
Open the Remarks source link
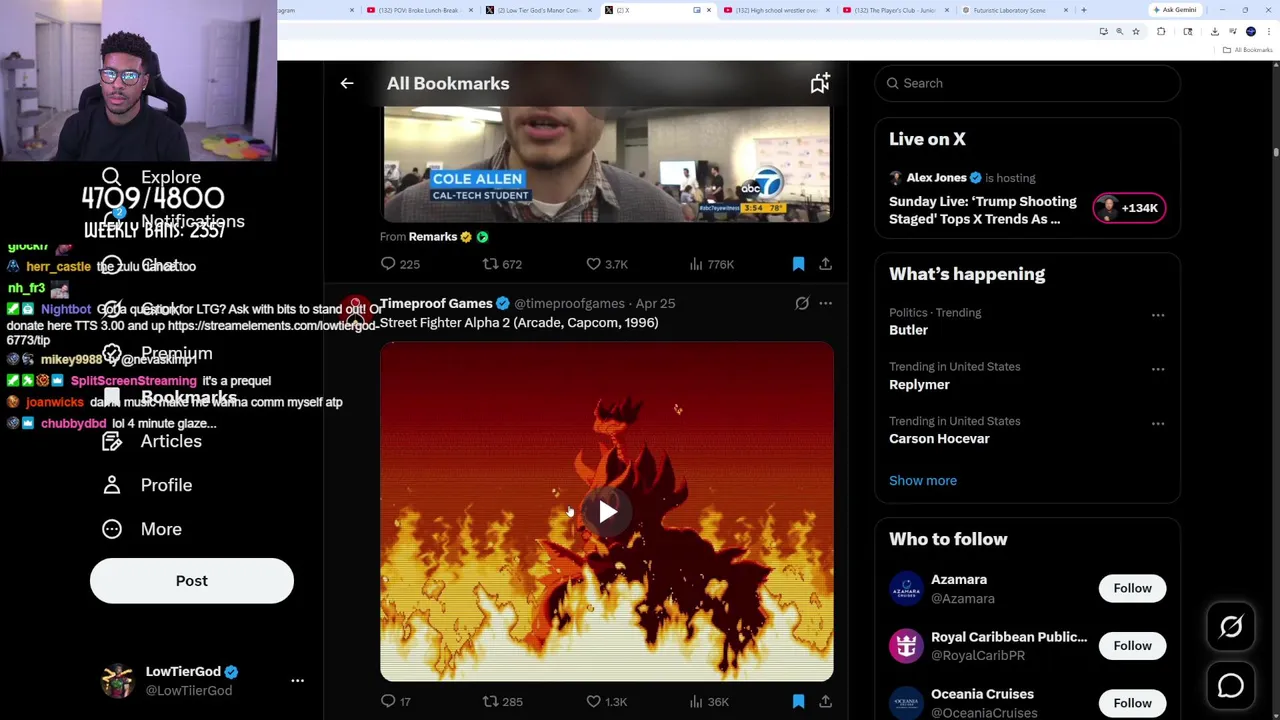click(433, 237)
